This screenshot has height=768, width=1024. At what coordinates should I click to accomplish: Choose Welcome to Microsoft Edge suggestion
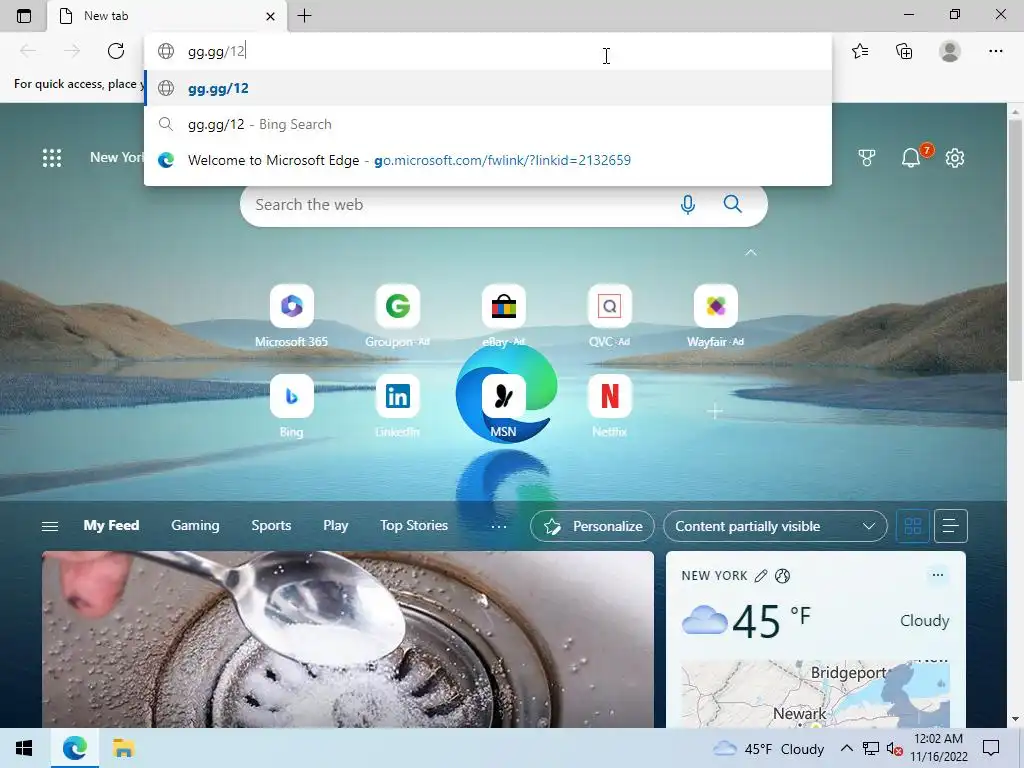click(x=488, y=160)
